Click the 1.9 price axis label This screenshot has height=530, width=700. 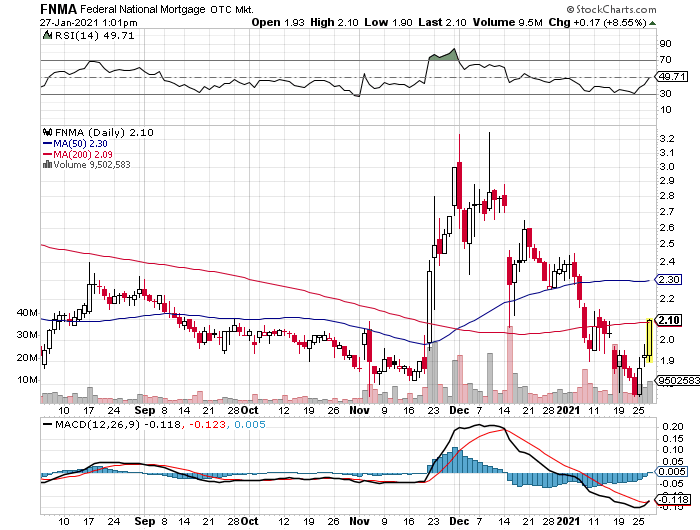click(x=667, y=361)
